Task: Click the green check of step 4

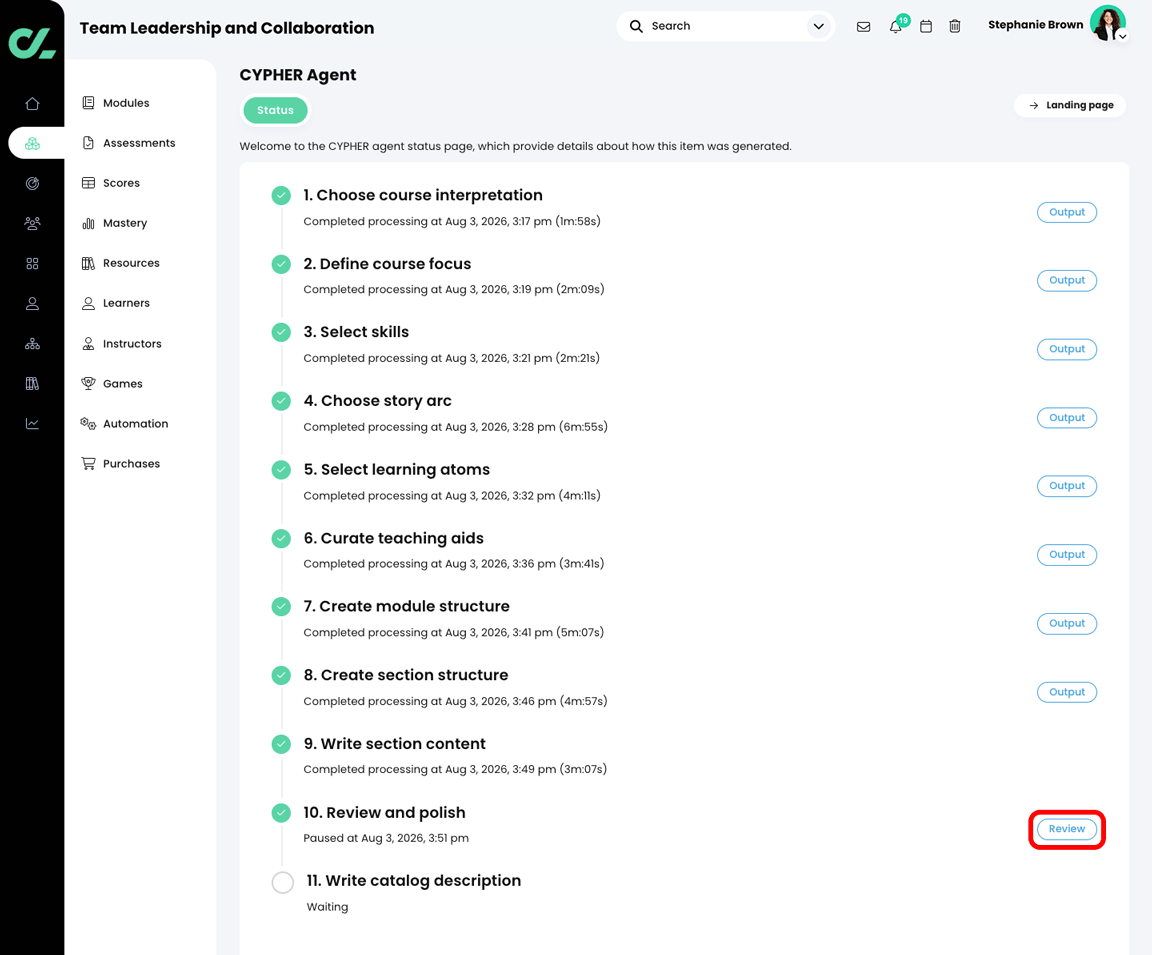Action: pos(281,401)
